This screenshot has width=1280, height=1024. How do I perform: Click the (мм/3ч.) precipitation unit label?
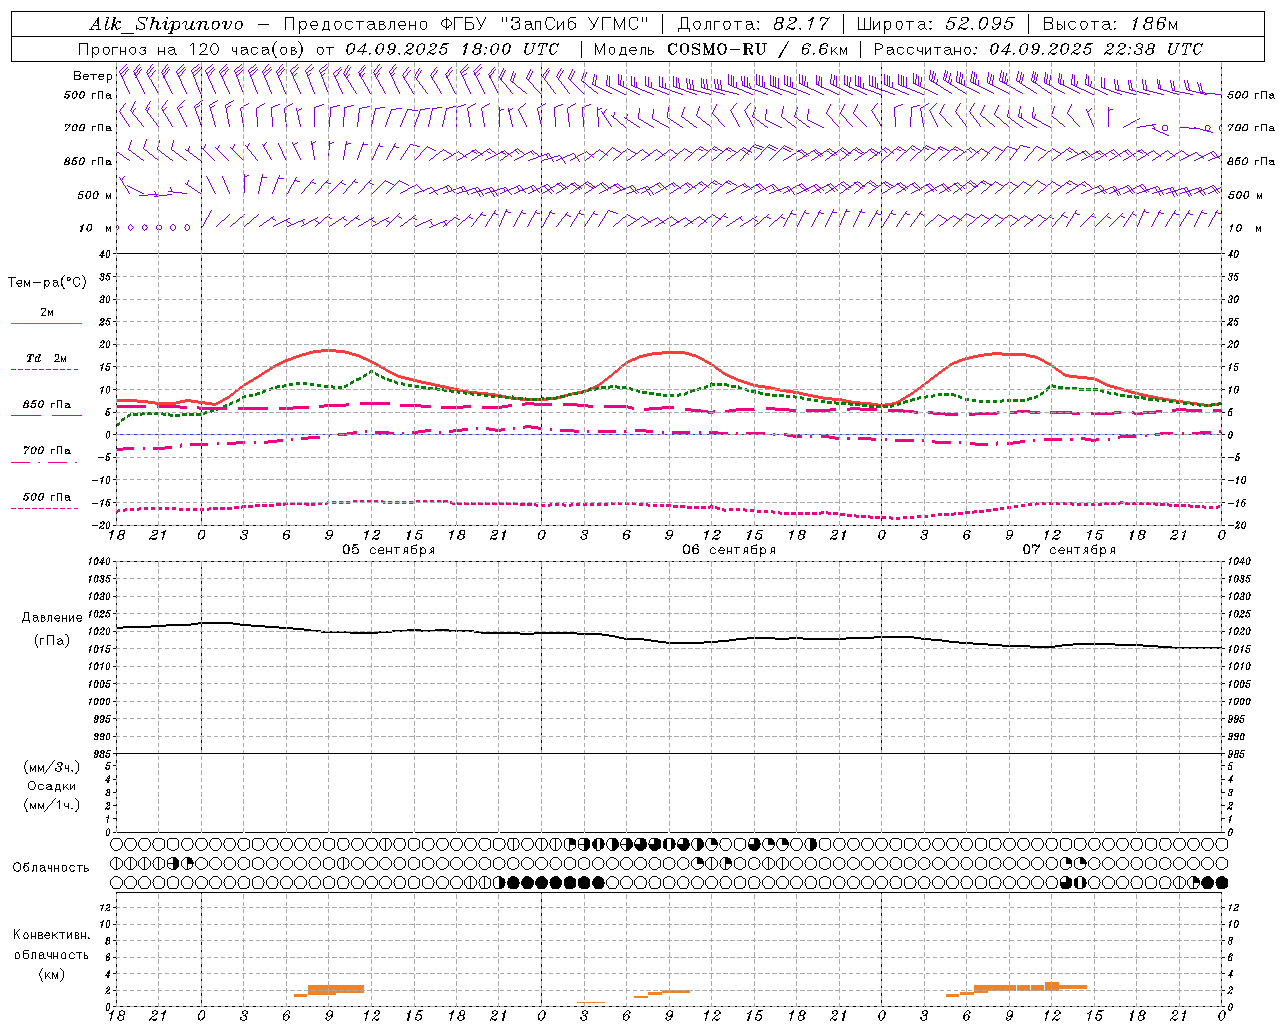tap(52, 767)
